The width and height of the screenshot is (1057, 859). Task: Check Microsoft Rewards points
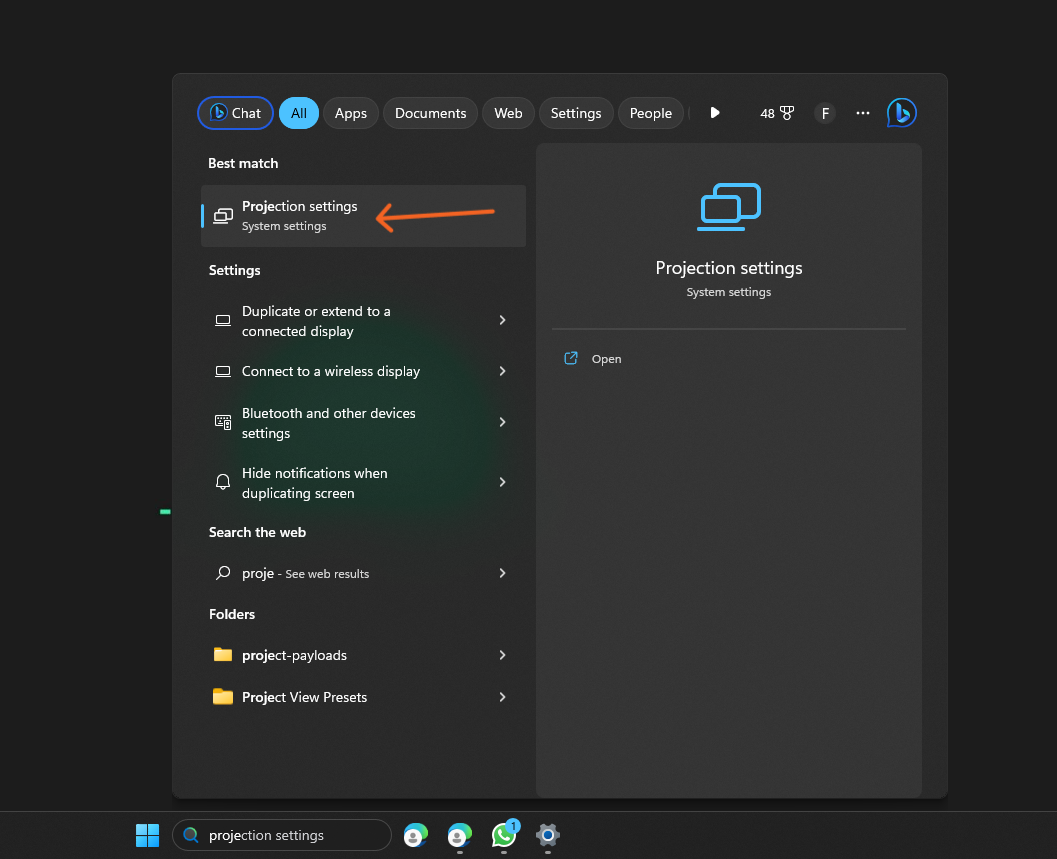[777, 113]
